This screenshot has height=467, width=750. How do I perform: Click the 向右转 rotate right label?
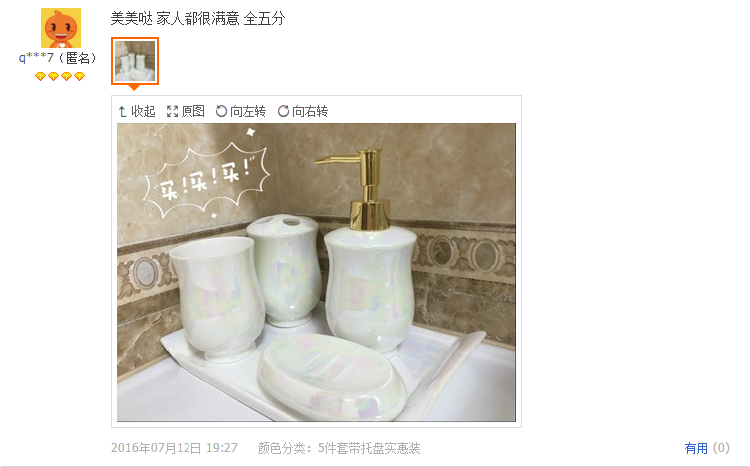(x=310, y=111)
